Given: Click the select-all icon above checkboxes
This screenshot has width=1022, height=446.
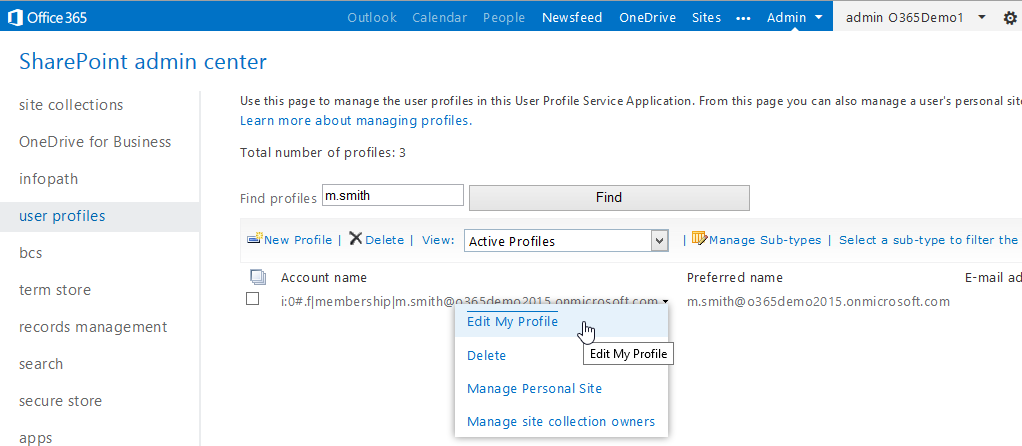Looking at the screenshot, I should [x=256, y=277].
